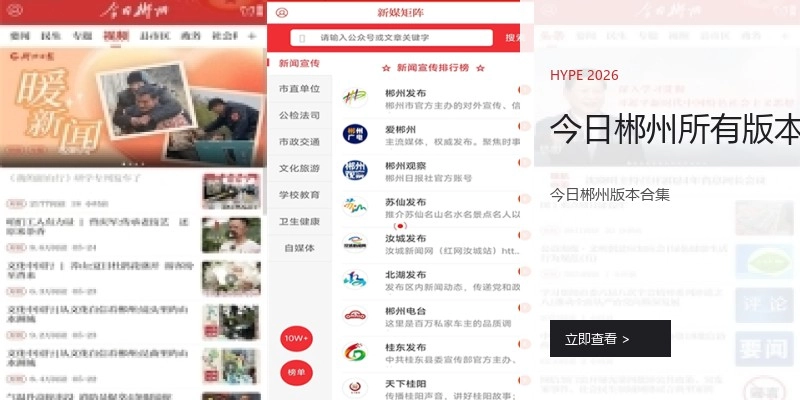Open the 郴州发布 account logo
800x400 pixels.
point(355,97)
